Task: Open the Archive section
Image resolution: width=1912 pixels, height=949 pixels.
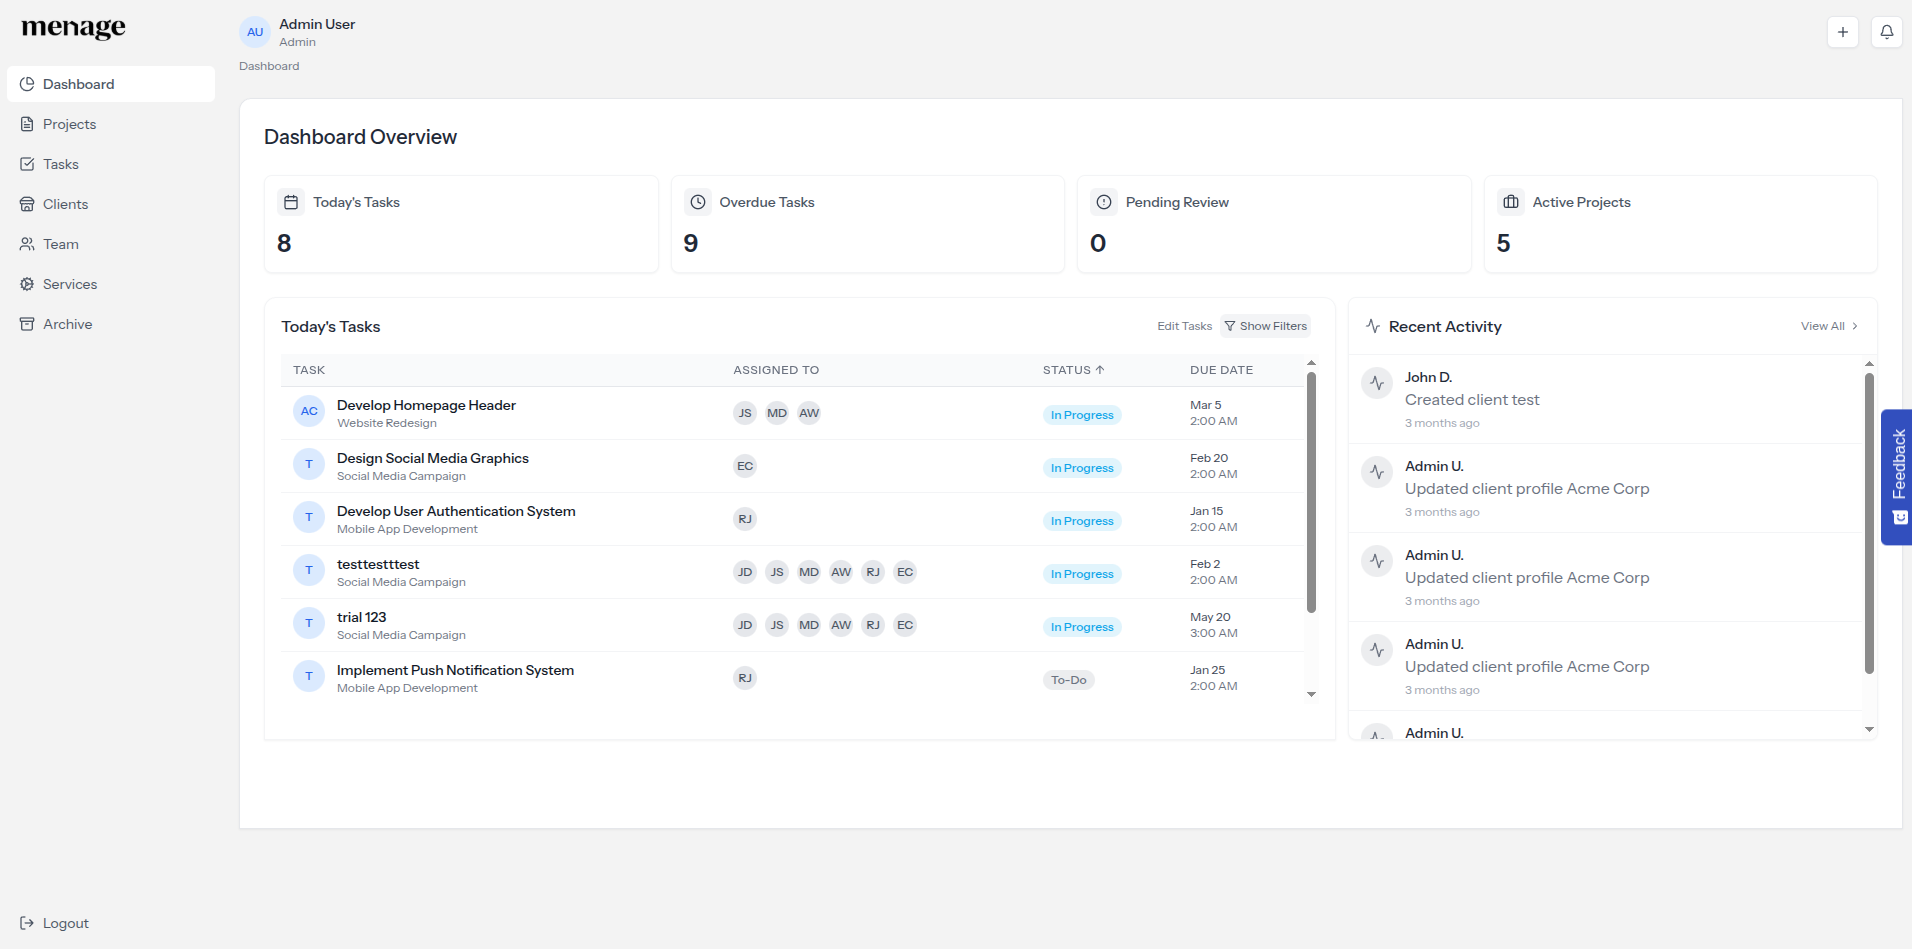Action: [67, 323]
